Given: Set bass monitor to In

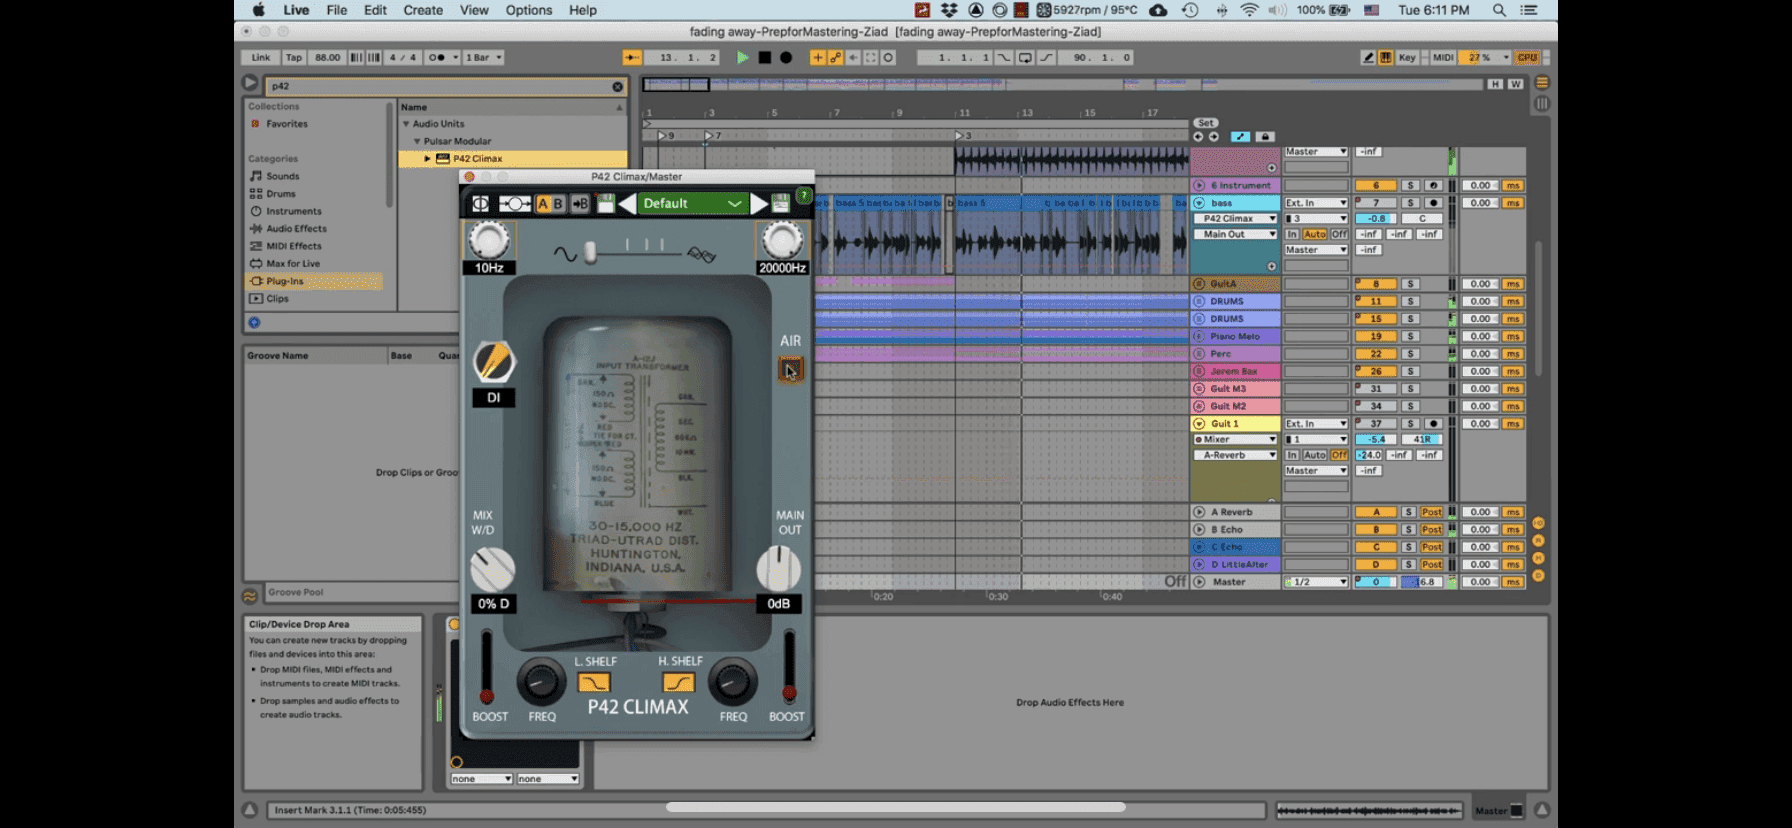Looking at the screenshot, I should (x=1292, y=234).
